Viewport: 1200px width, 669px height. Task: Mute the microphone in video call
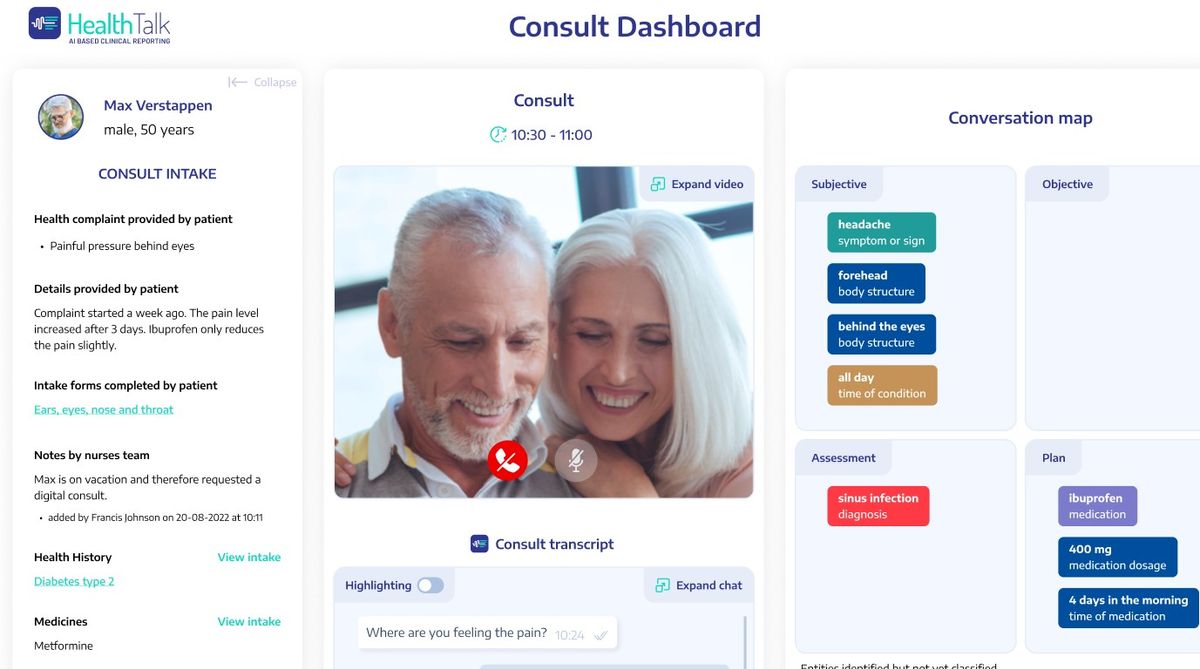pos(576,460)
